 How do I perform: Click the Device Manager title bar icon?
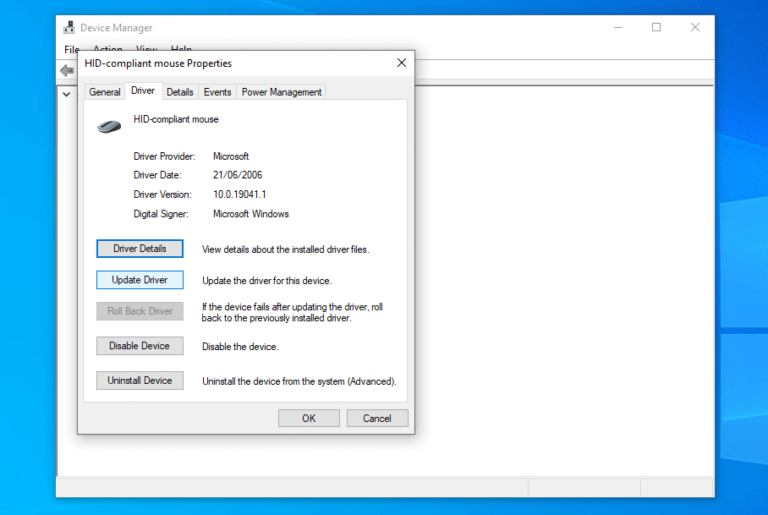(69, 27)
